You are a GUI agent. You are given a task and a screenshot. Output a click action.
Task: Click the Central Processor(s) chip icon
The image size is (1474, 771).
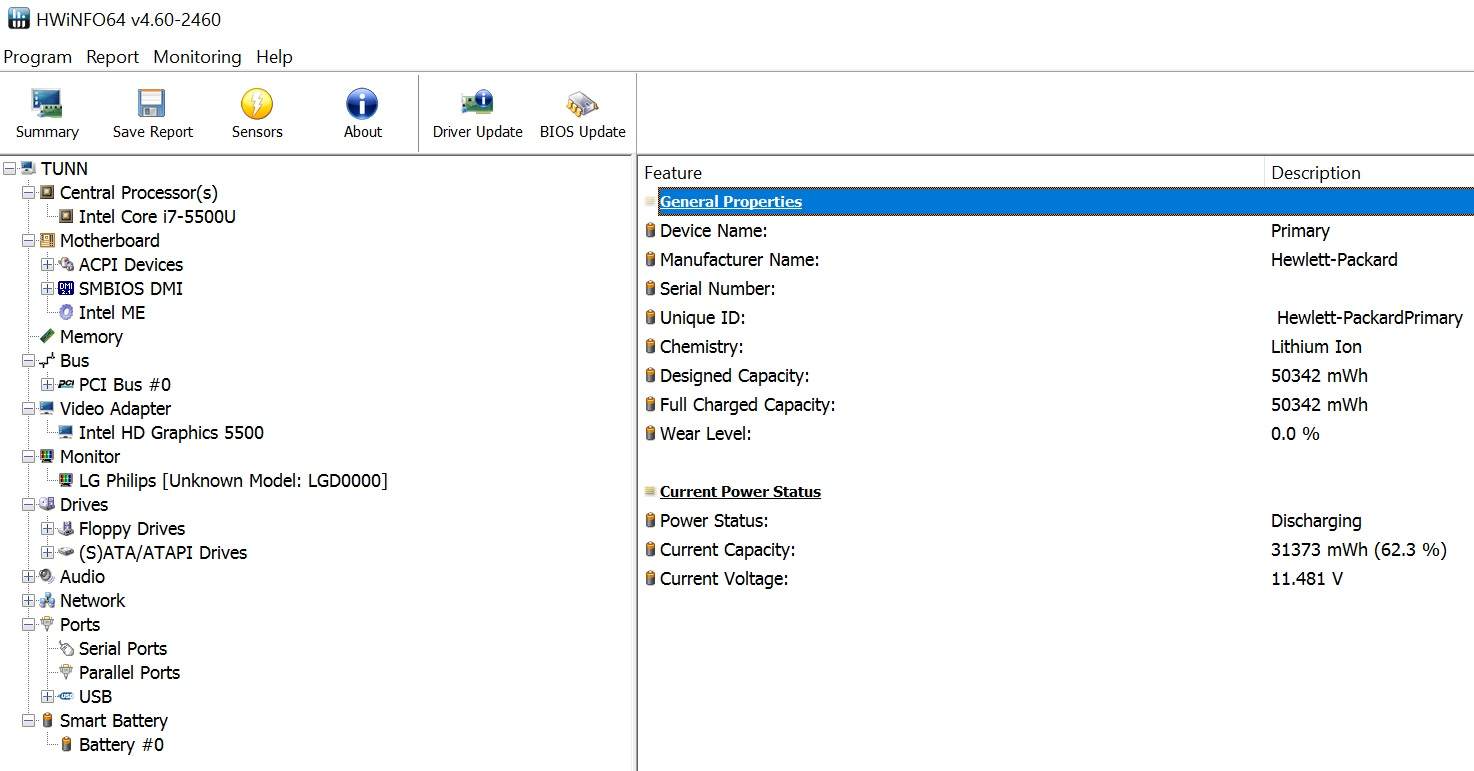click(47, 192)
